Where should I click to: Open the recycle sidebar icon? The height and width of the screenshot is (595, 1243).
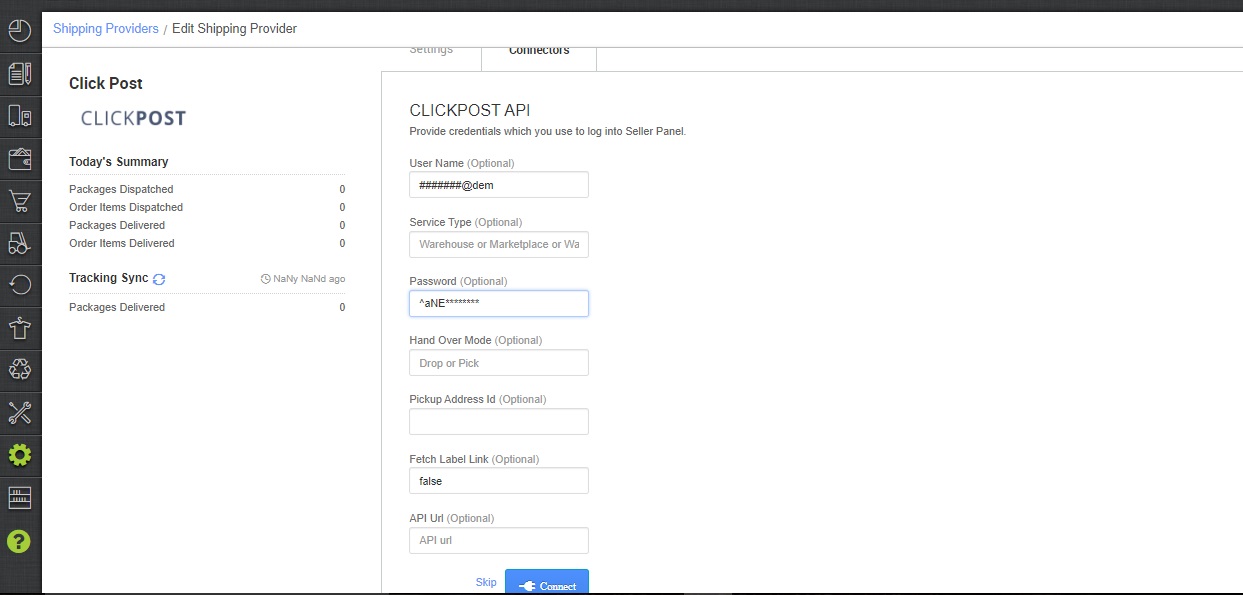(x=20, y=369)
